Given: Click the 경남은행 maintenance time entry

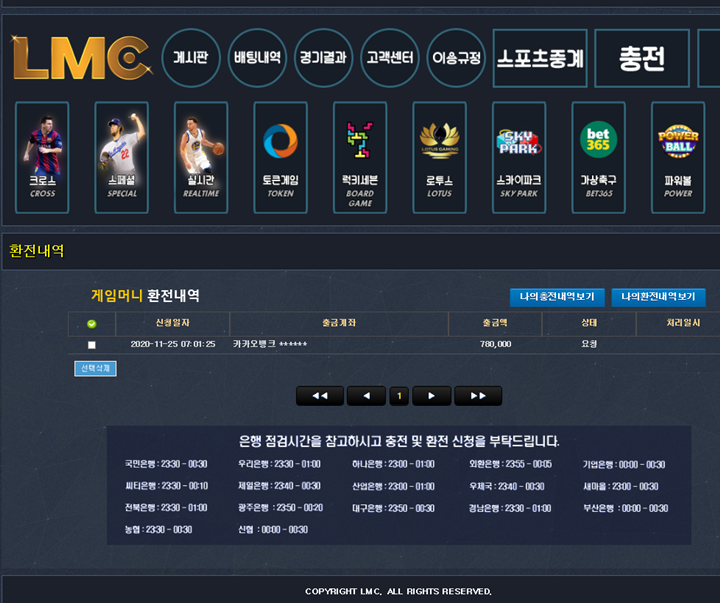Looking at the screenshot, I should [x=510, y=508].
